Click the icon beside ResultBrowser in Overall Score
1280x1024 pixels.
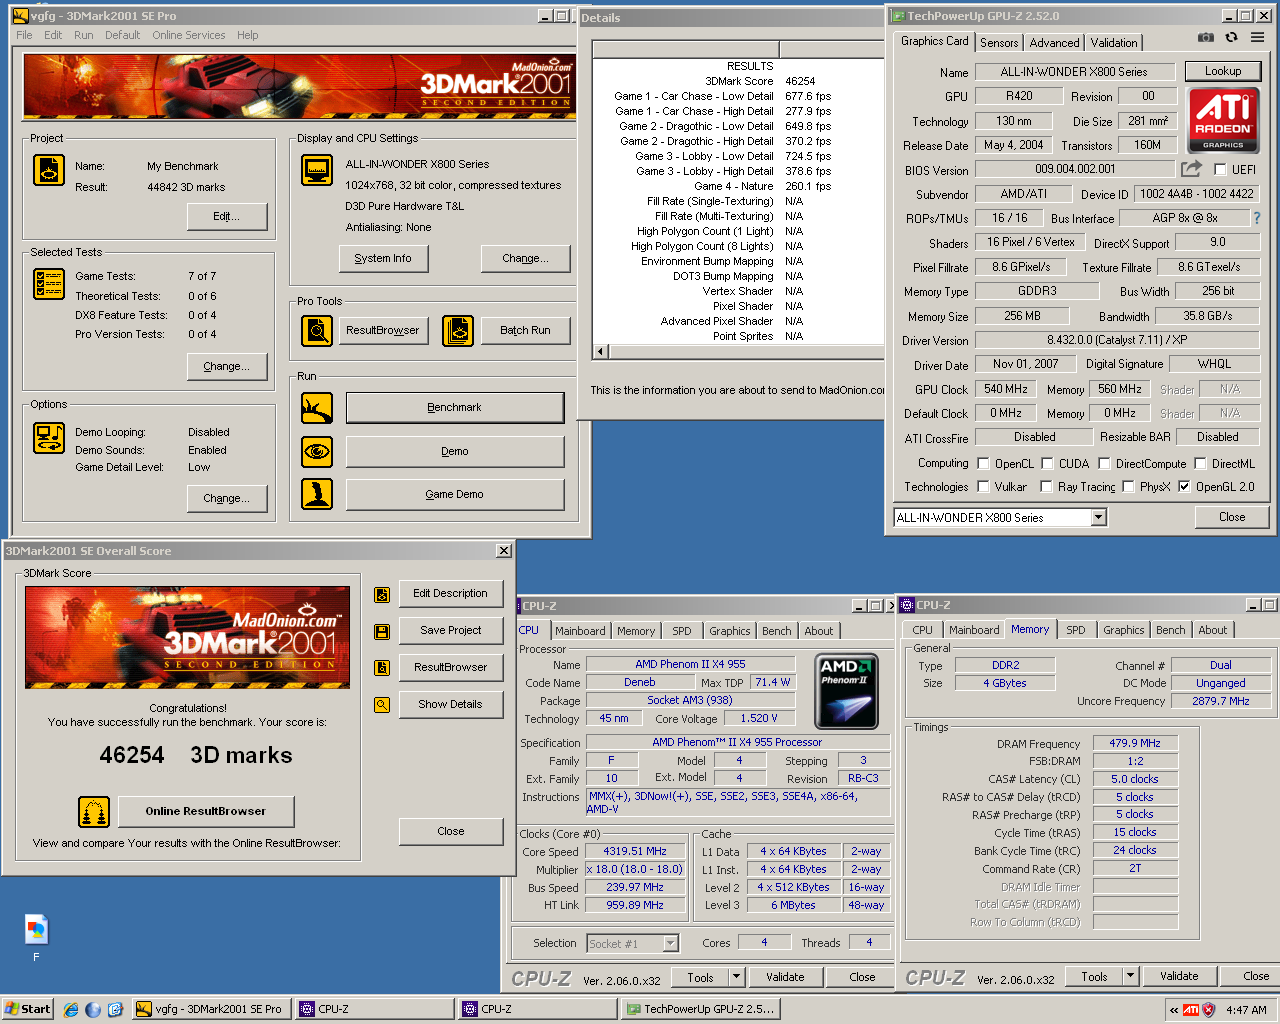point(382,668)
